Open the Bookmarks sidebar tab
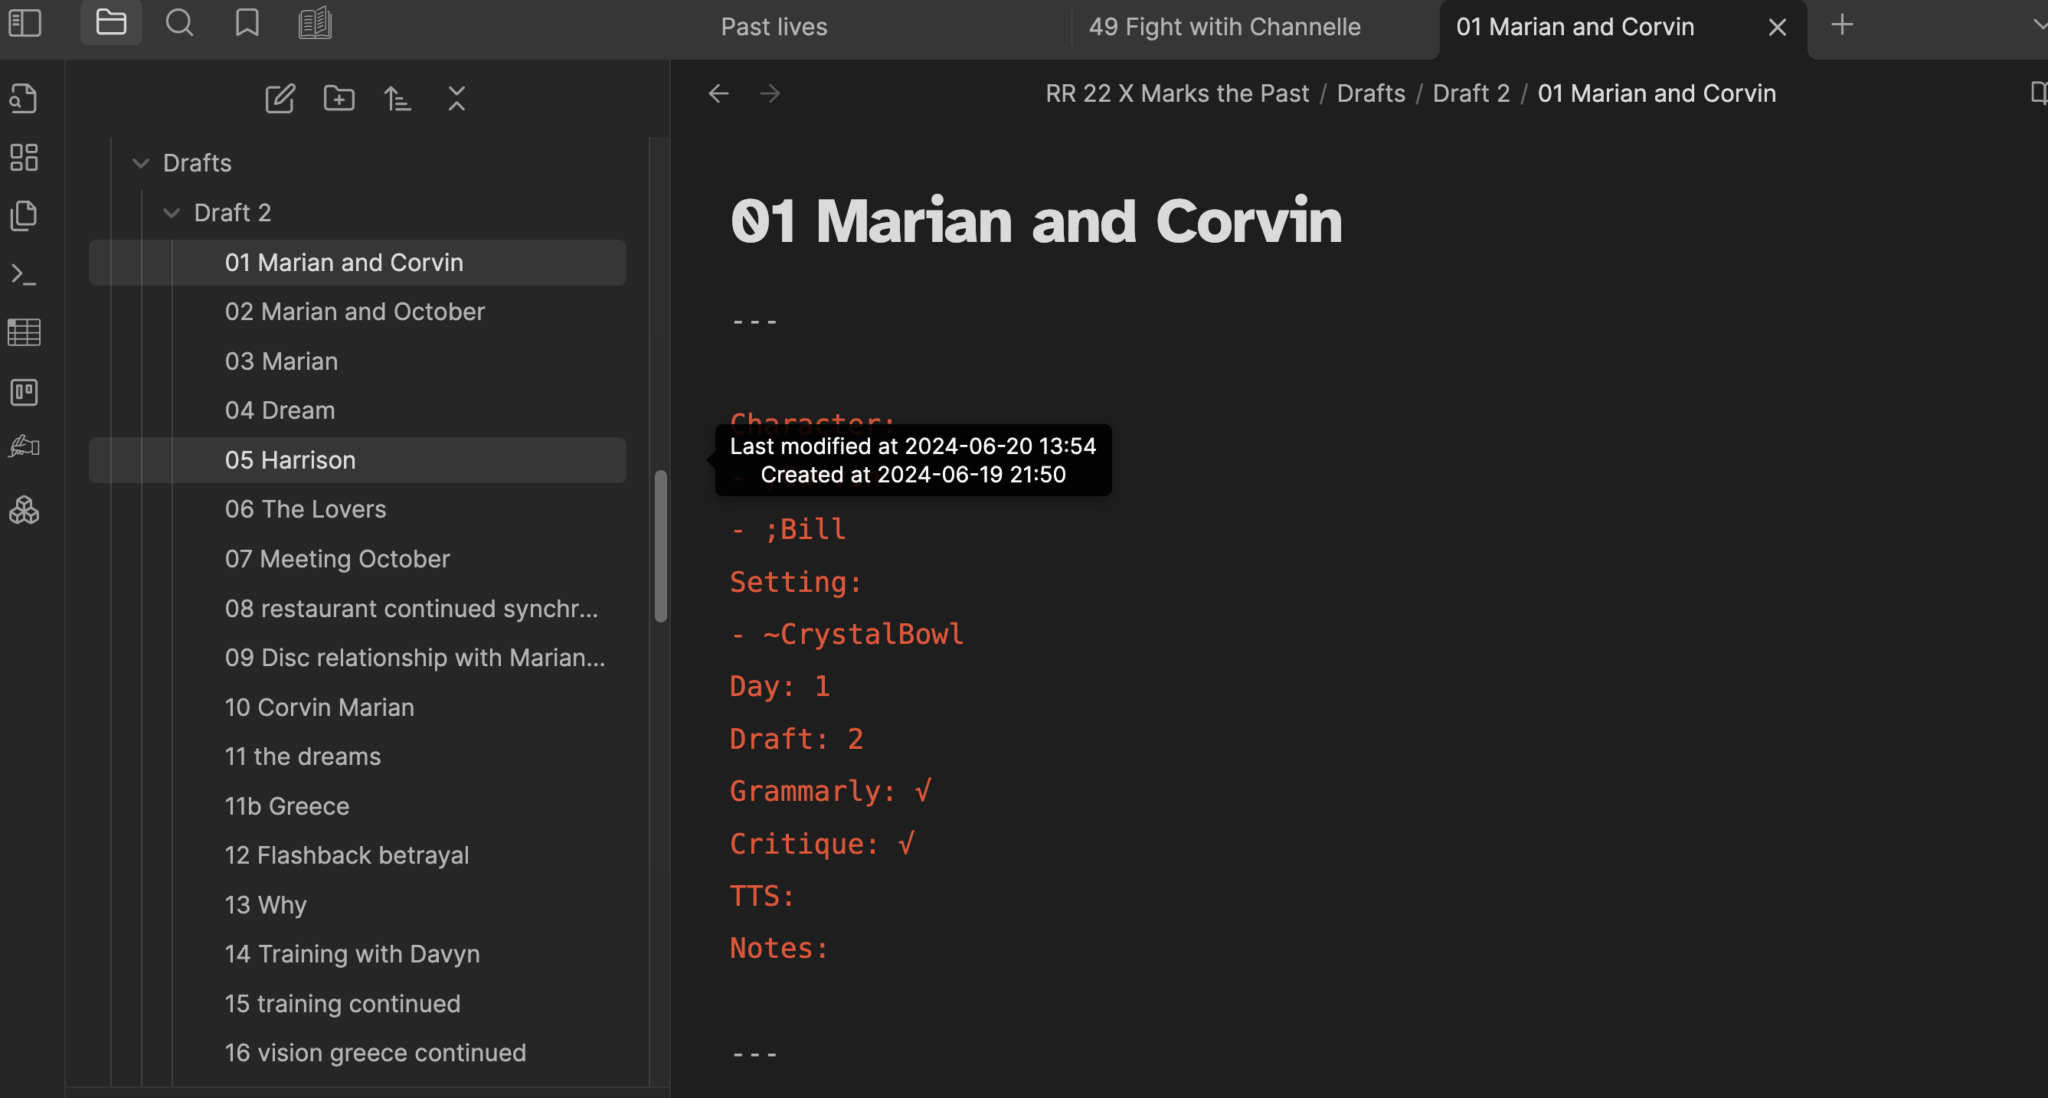The height and width of the screenshot is (1098, 2048). [x=246, y=22]
